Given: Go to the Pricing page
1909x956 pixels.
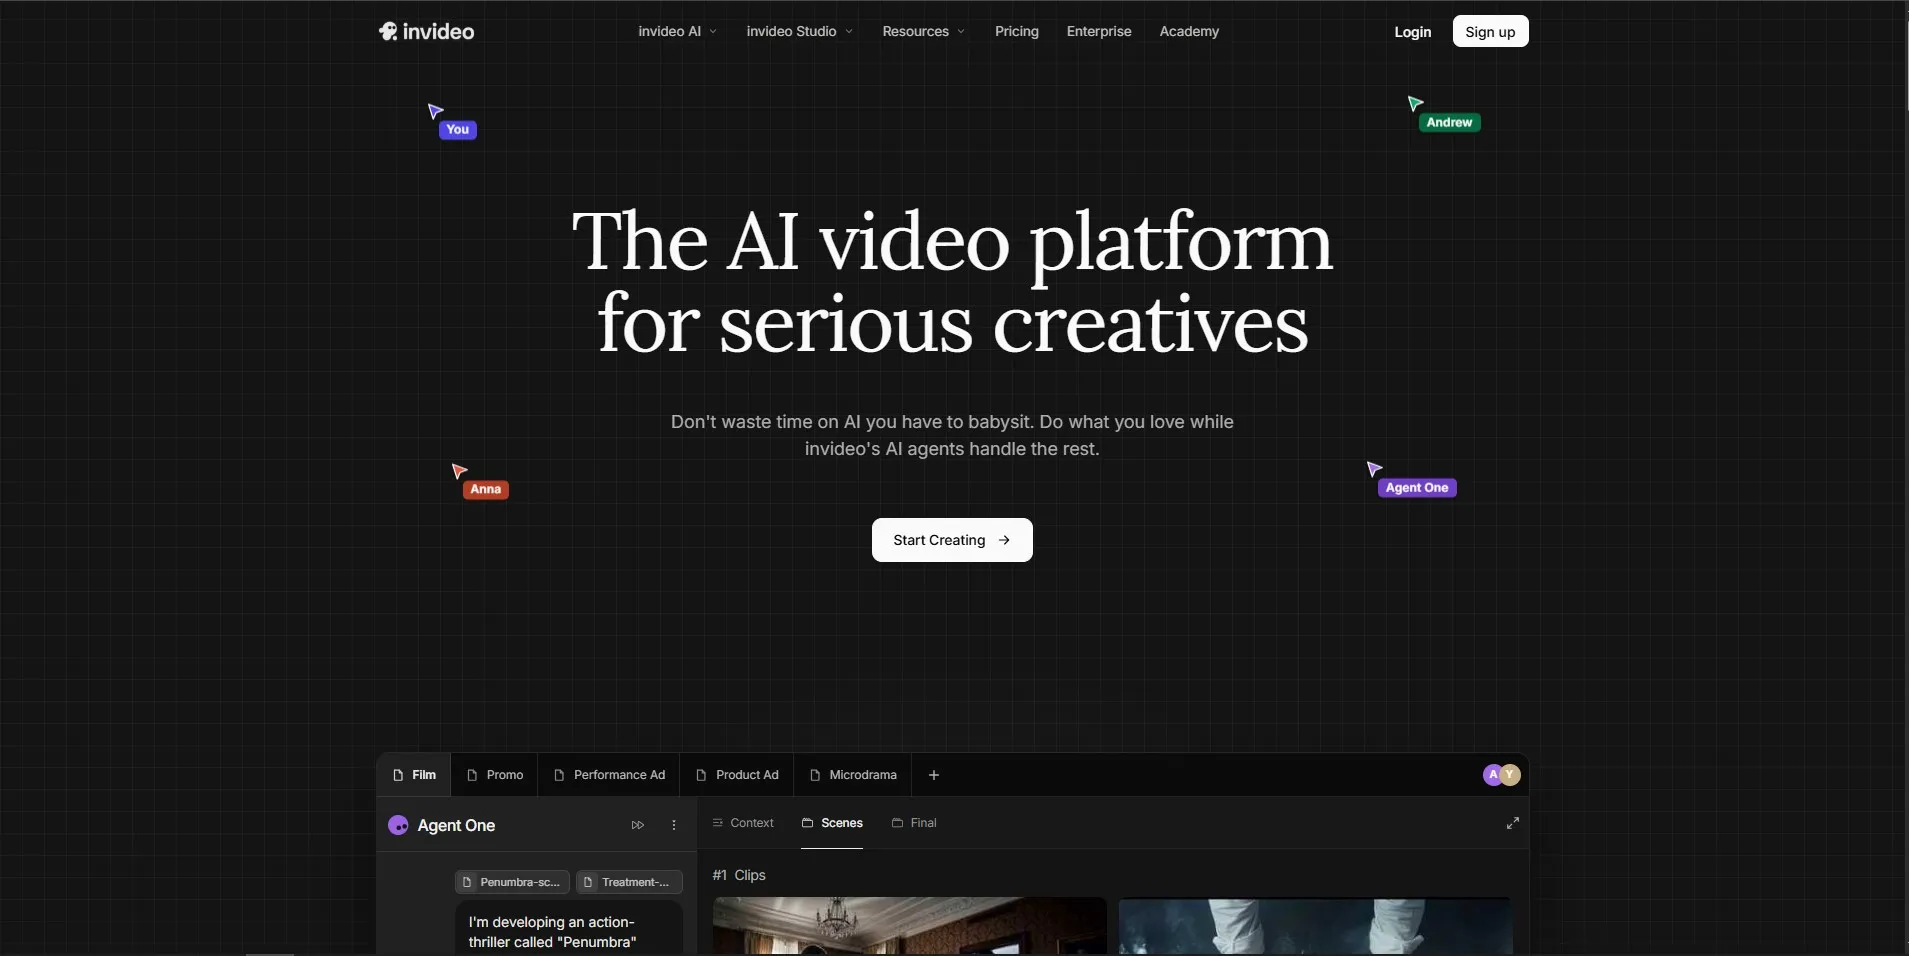Looking at the screenshot, I should [1016, 31].
